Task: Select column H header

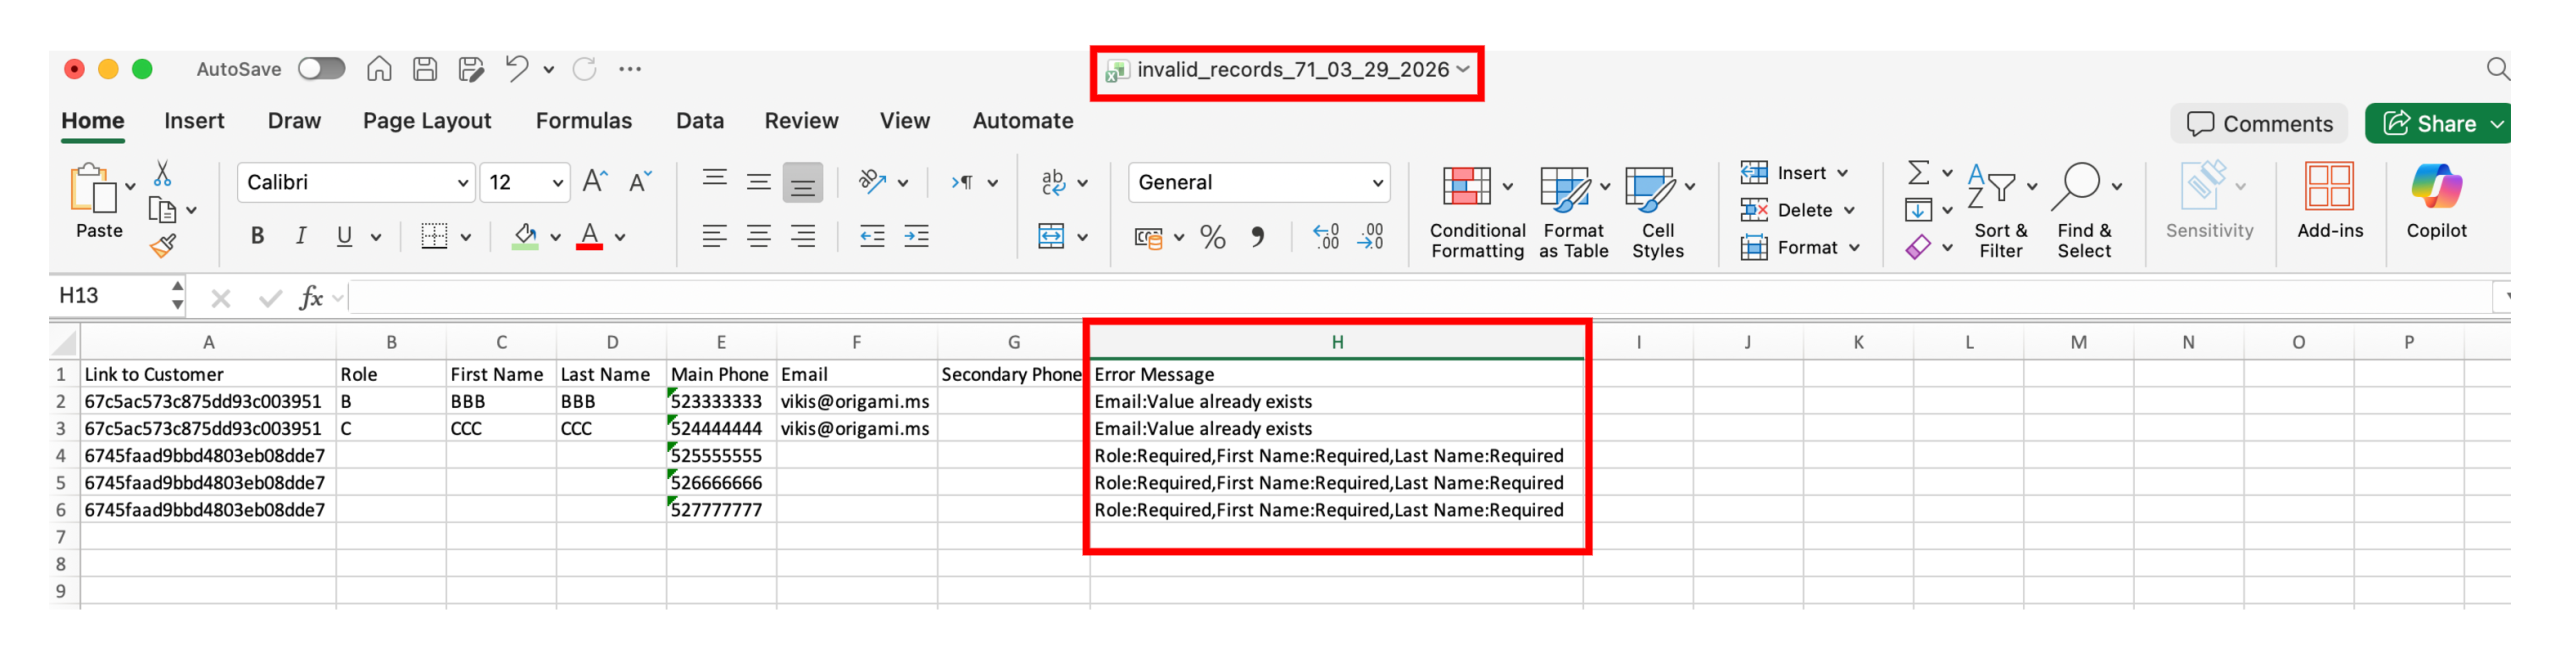Action: pyautogui.click(x=1336, y=343)
